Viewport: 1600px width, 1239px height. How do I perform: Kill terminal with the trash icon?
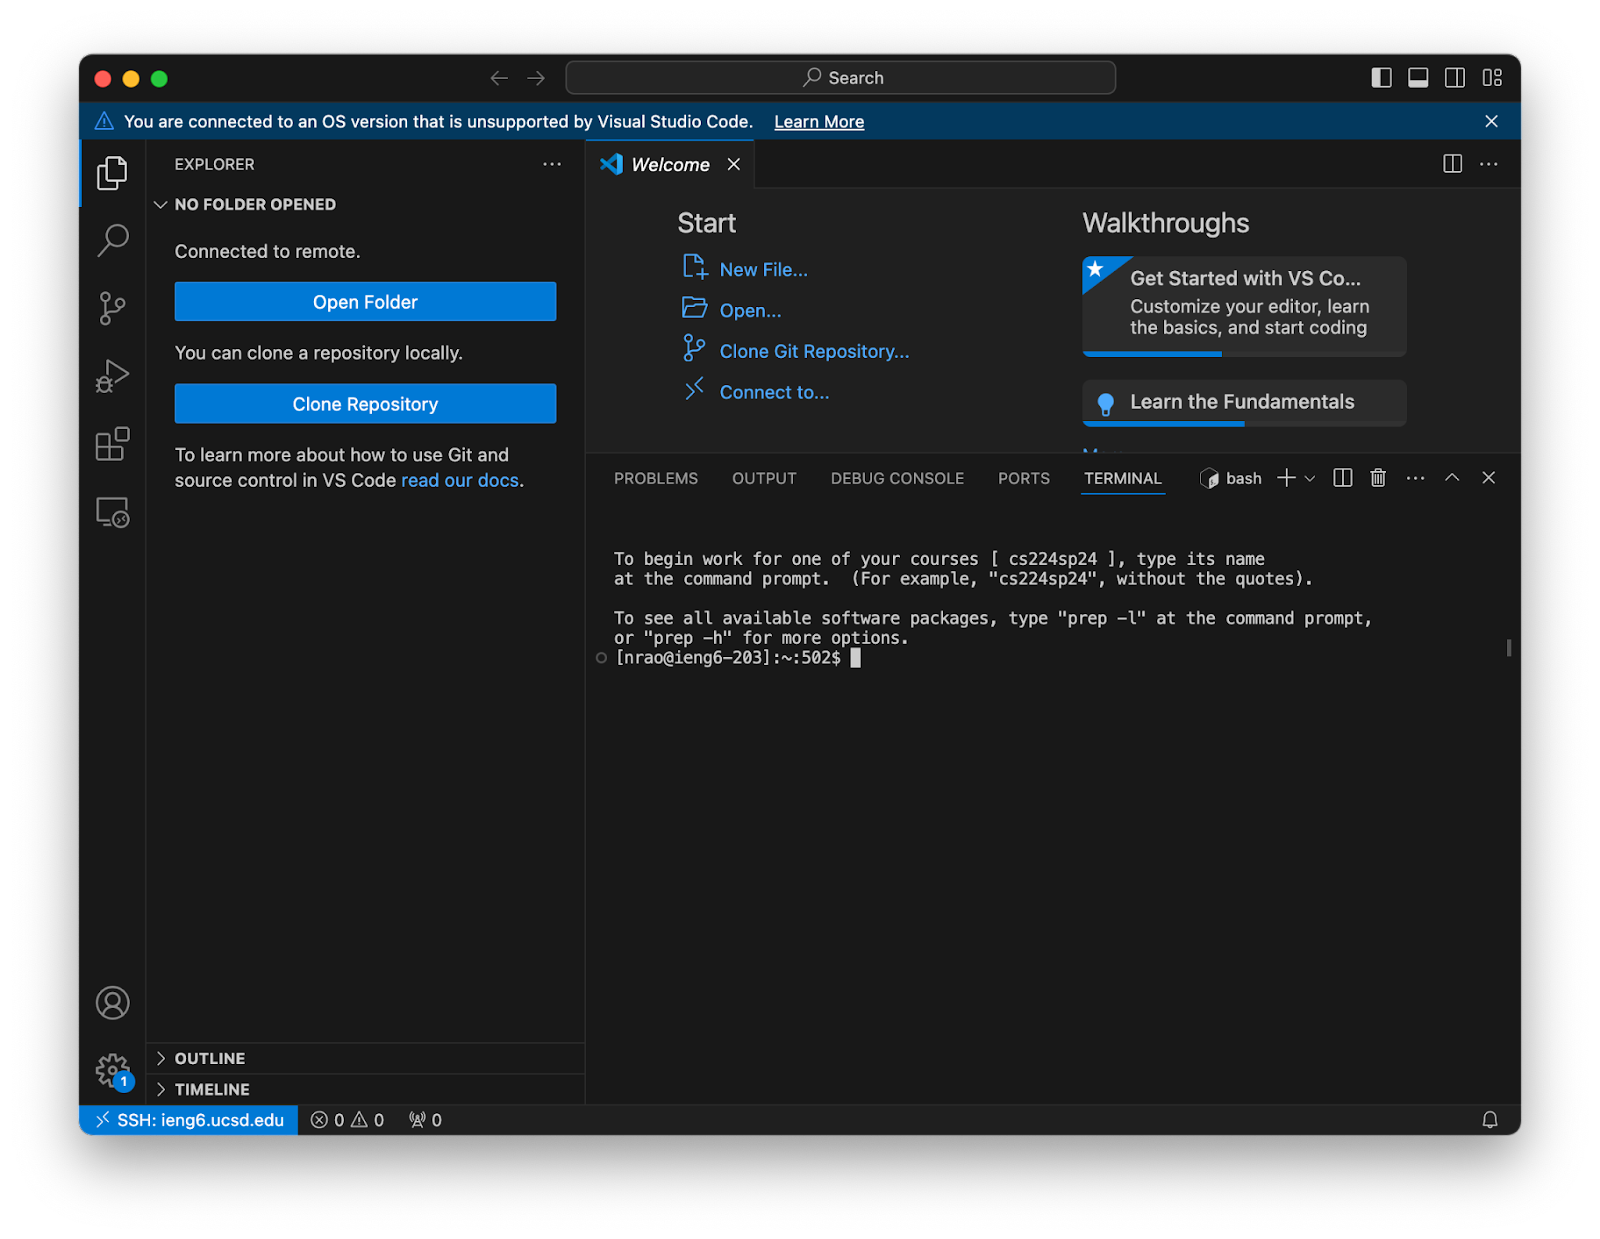pyautogui.click(x=1378, y=478)
